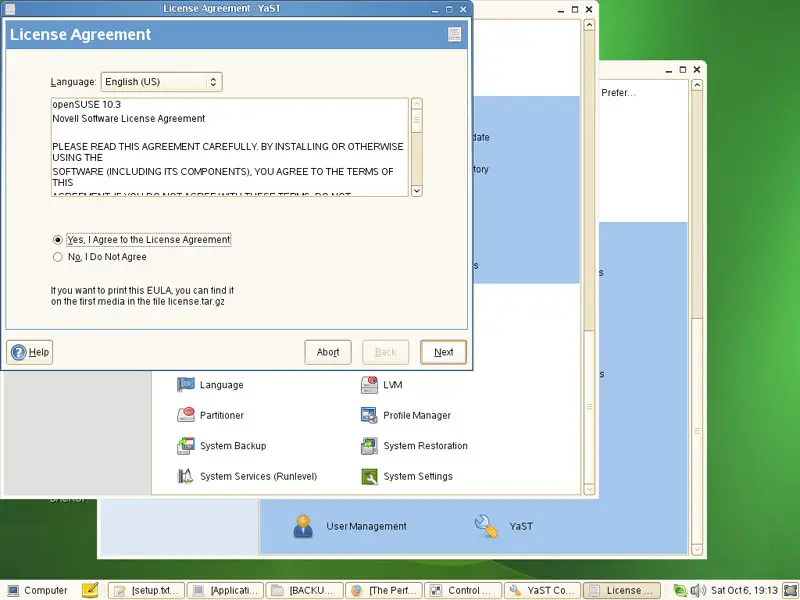Click the show desktop icon at taskbar end
Viewport: 800px width, 600px height.
pyautogui.click(x=790, y=590)
